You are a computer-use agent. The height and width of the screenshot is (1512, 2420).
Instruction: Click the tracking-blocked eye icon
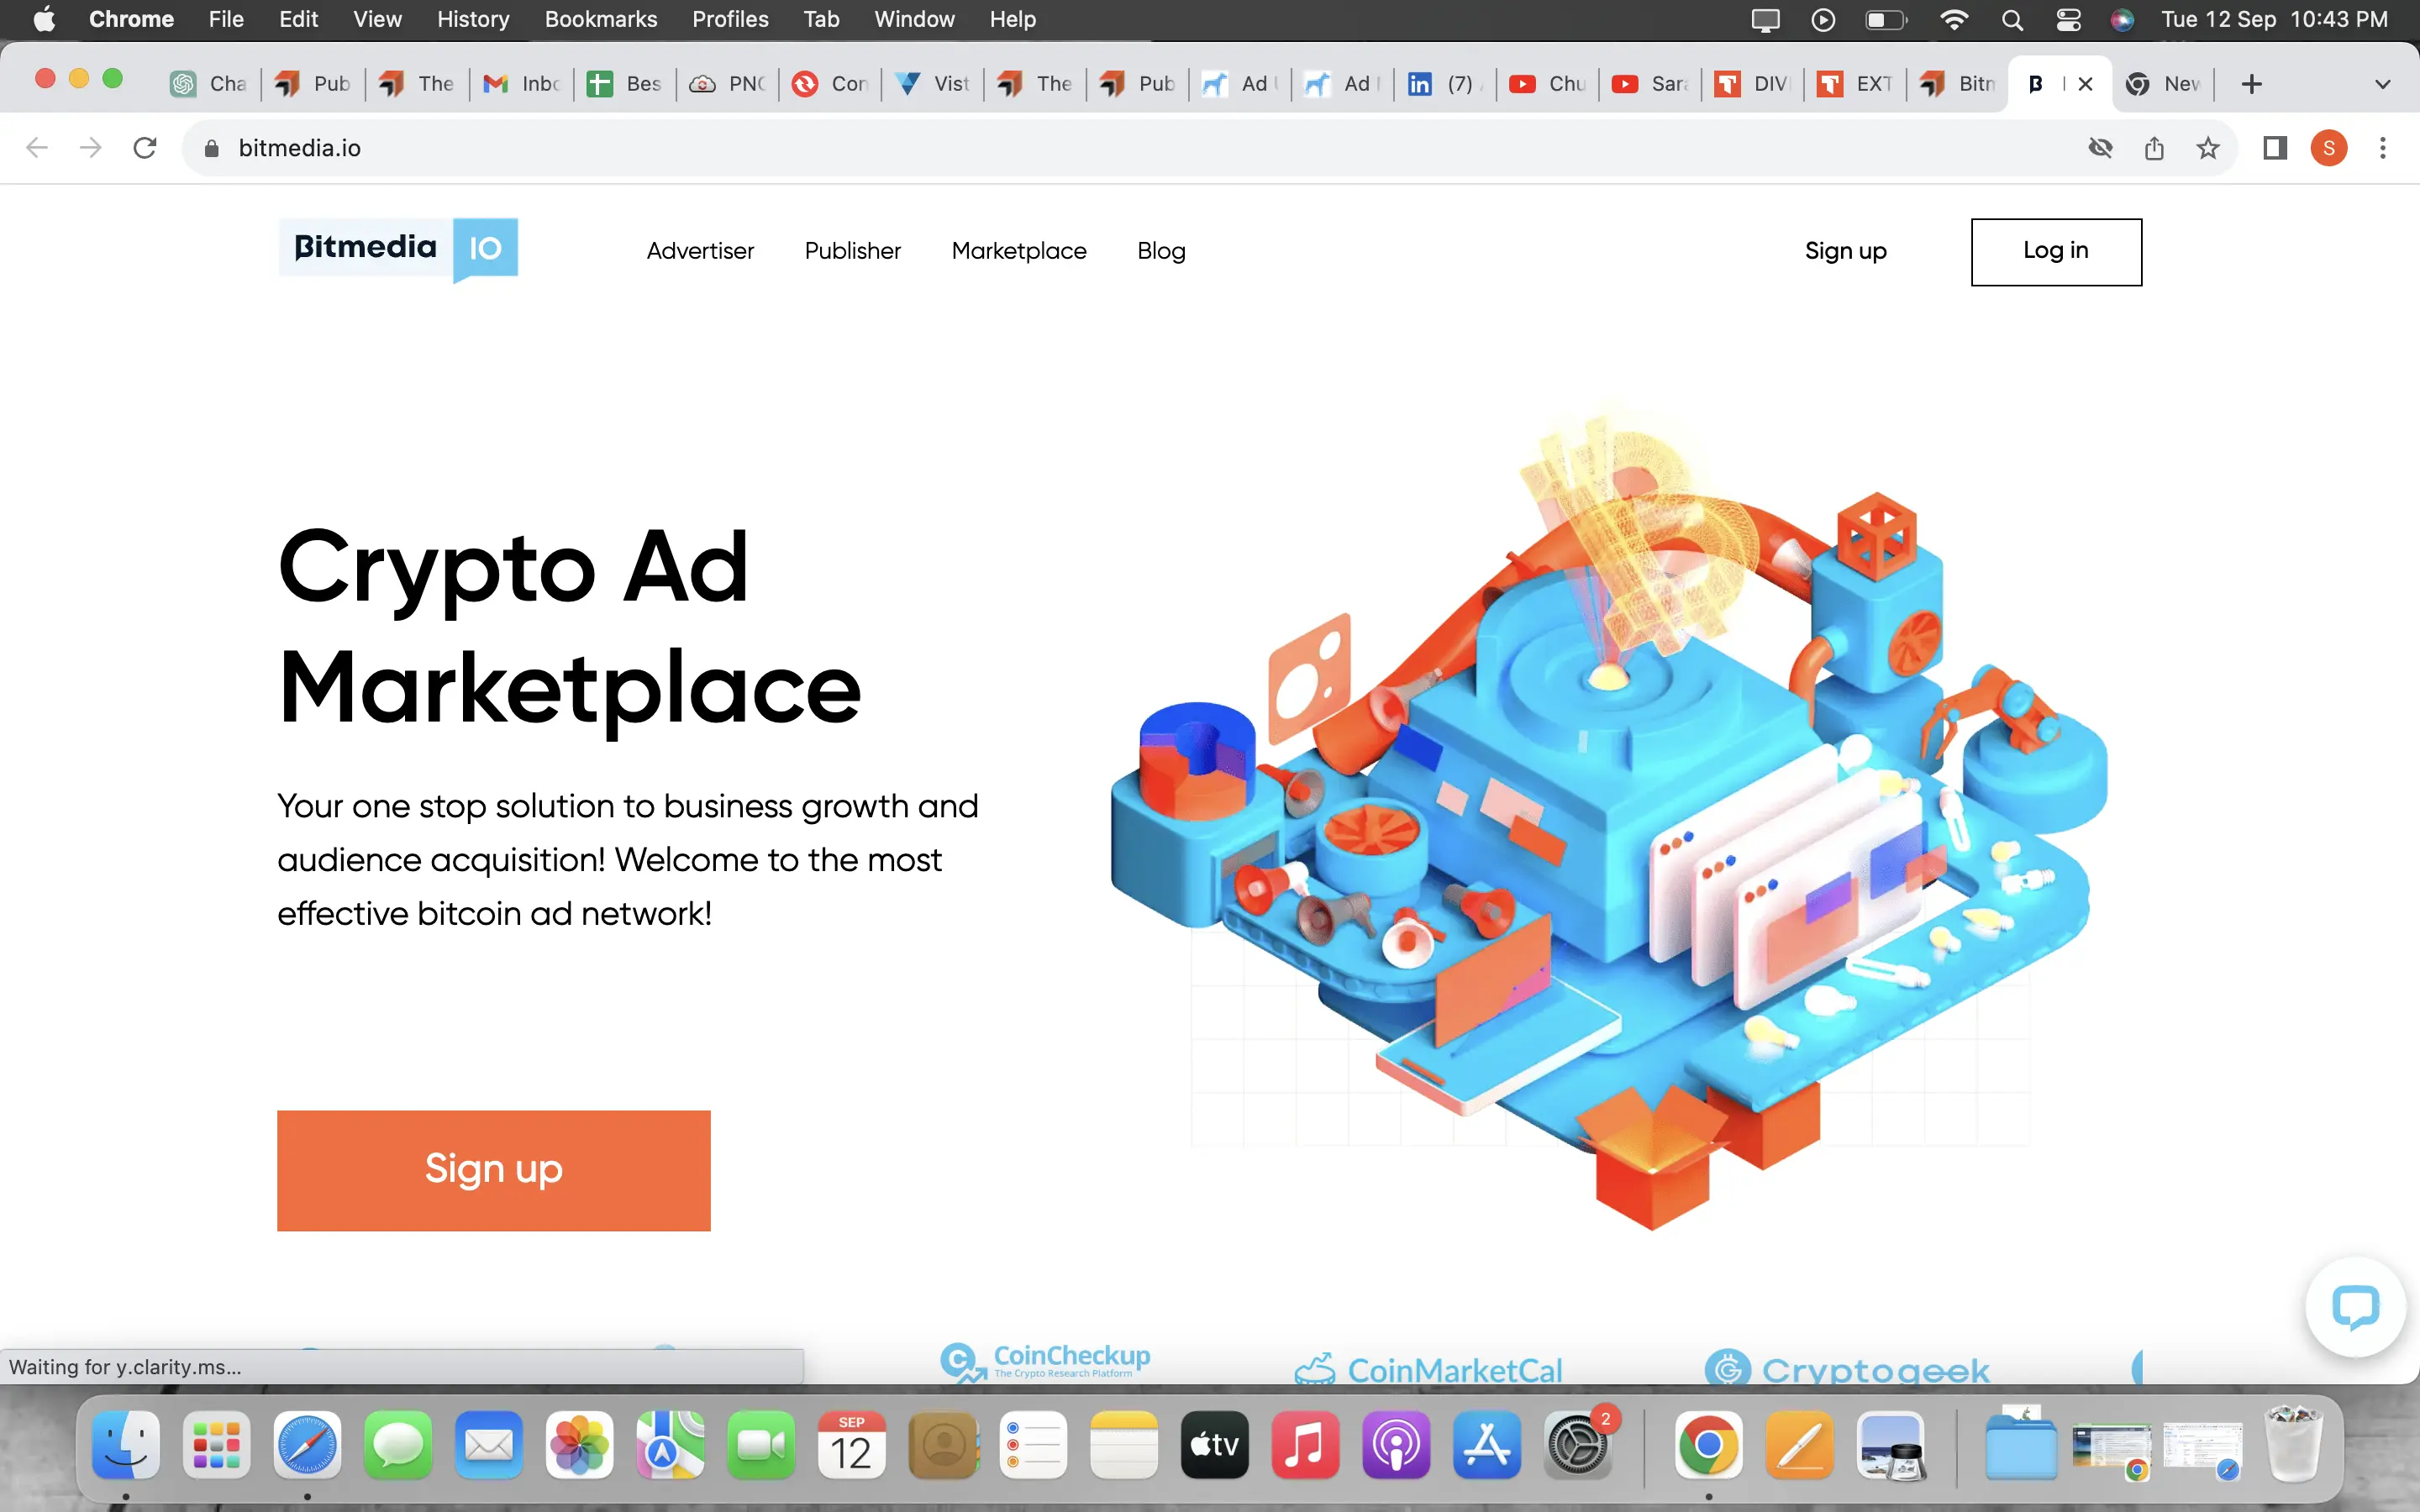tap(2100, 148)
